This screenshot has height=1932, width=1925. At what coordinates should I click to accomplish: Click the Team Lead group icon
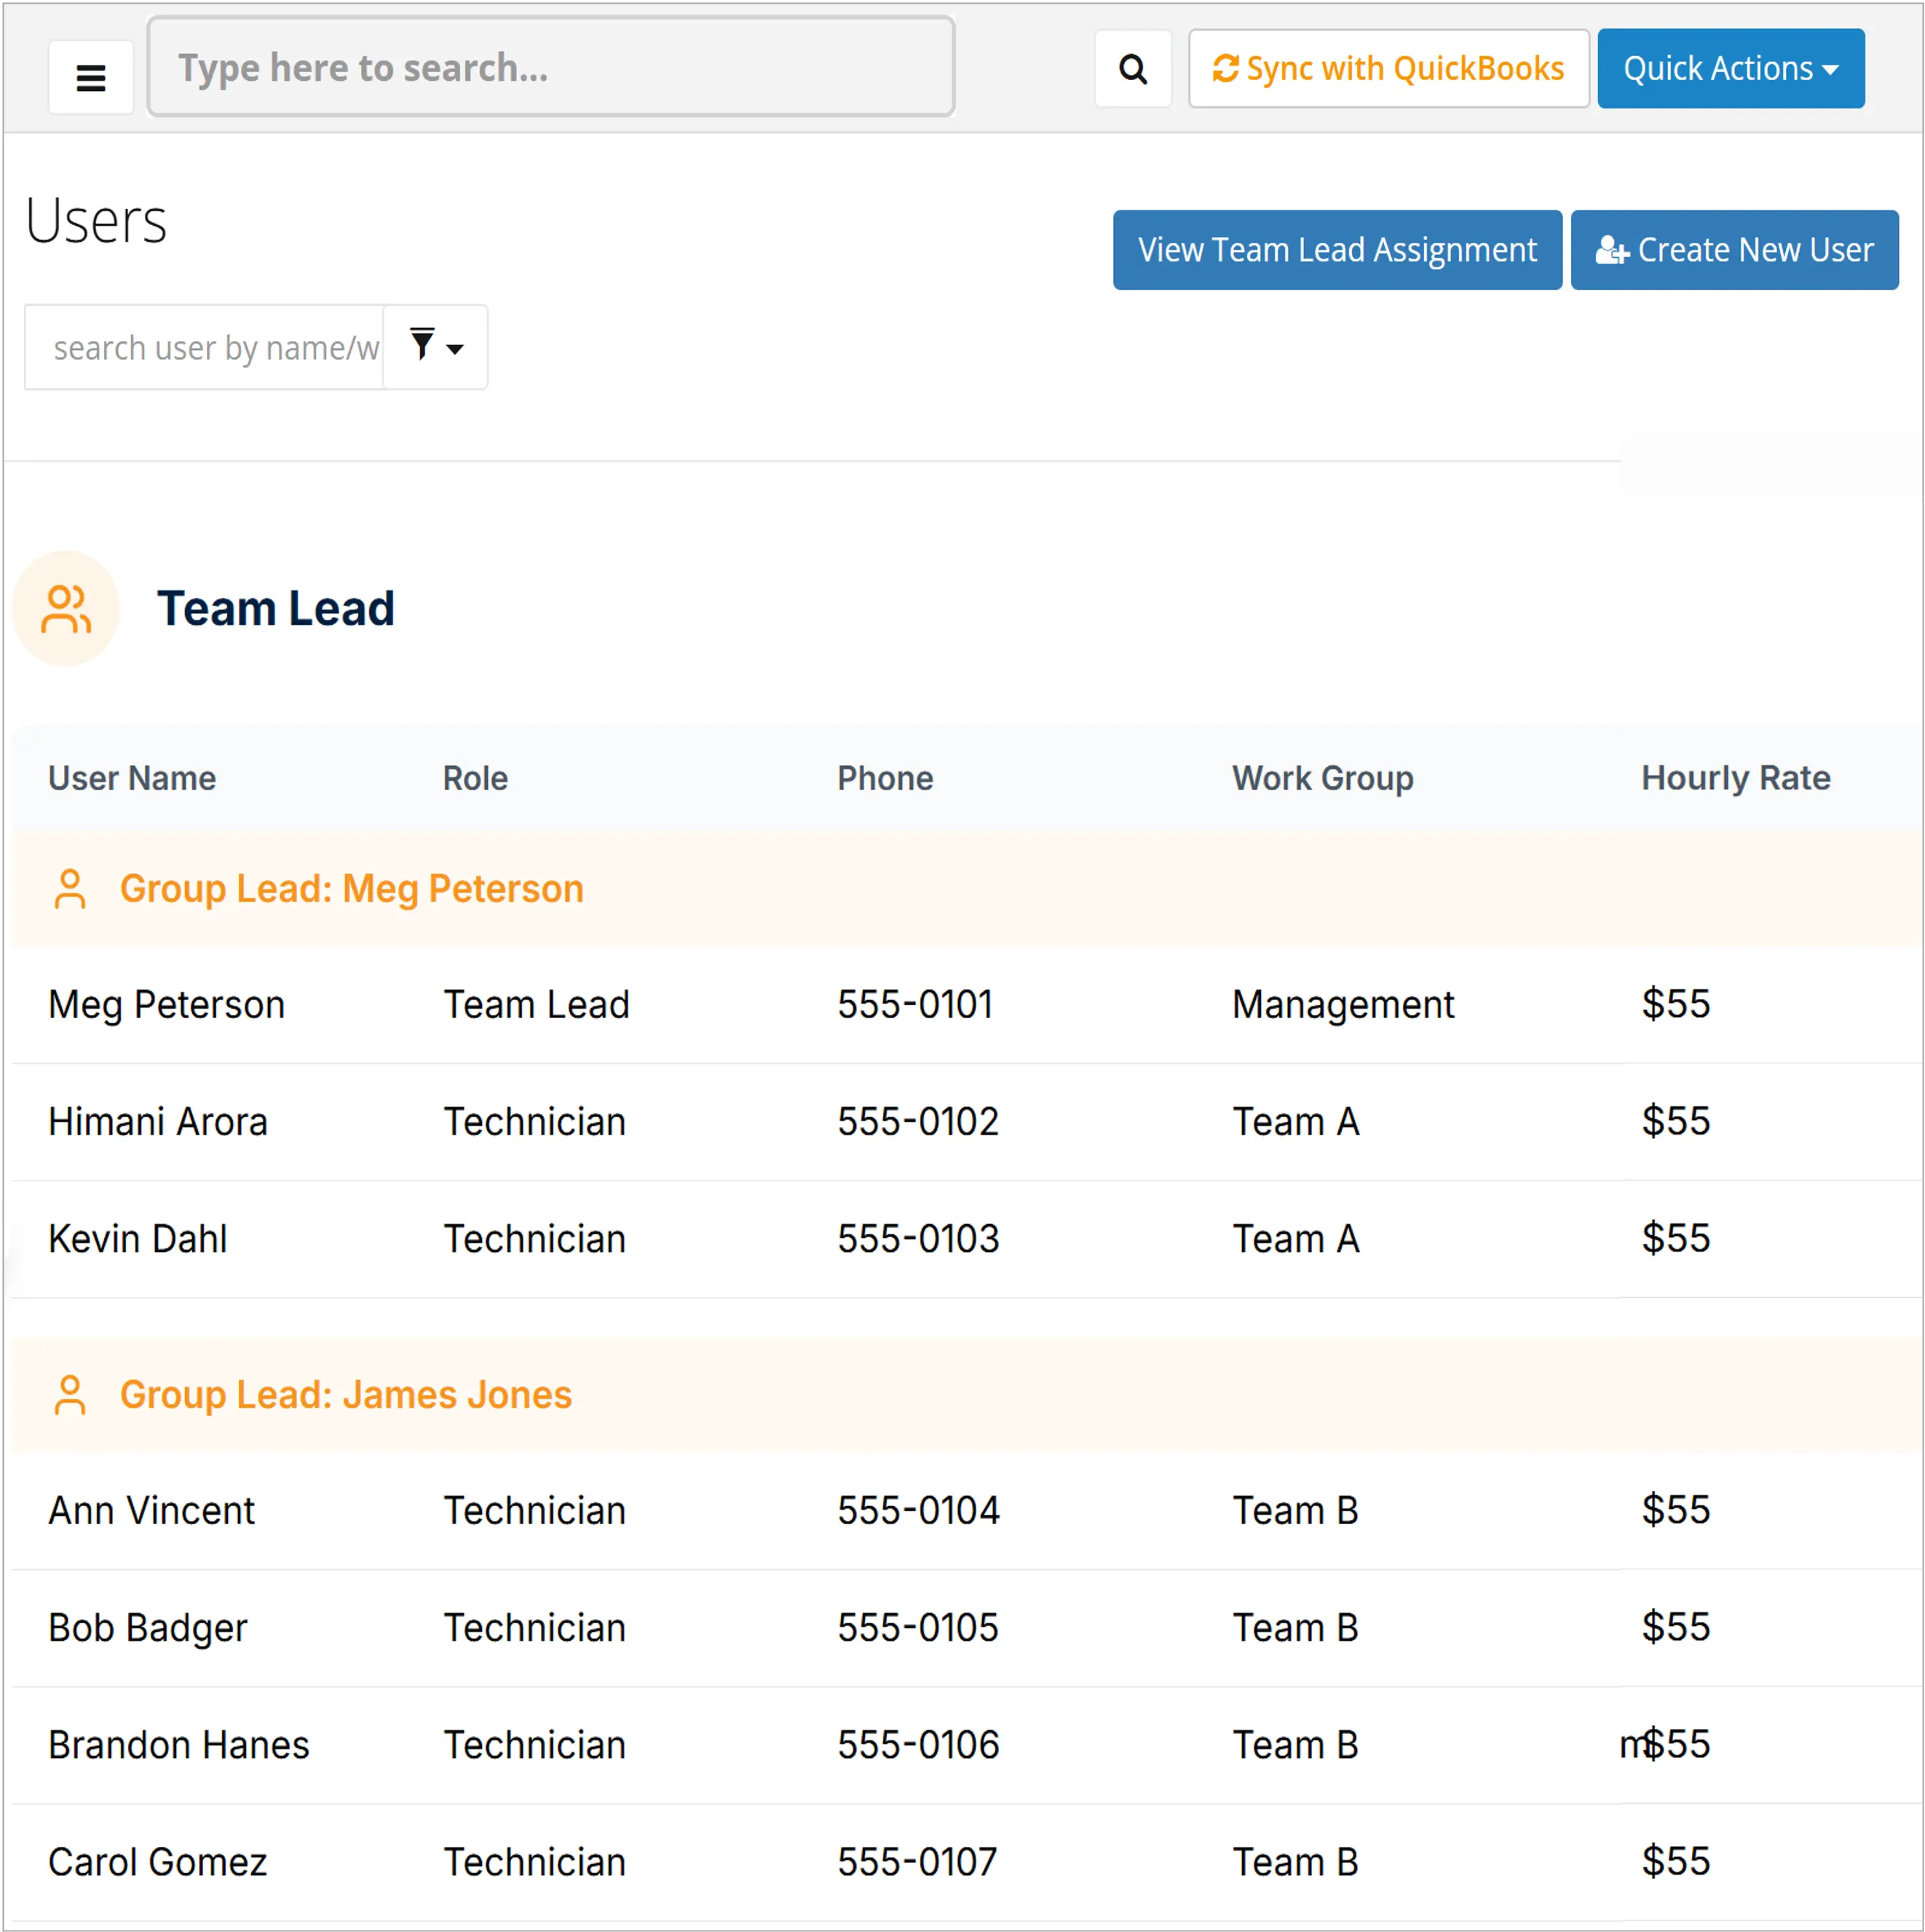click(x=66, y=608)
